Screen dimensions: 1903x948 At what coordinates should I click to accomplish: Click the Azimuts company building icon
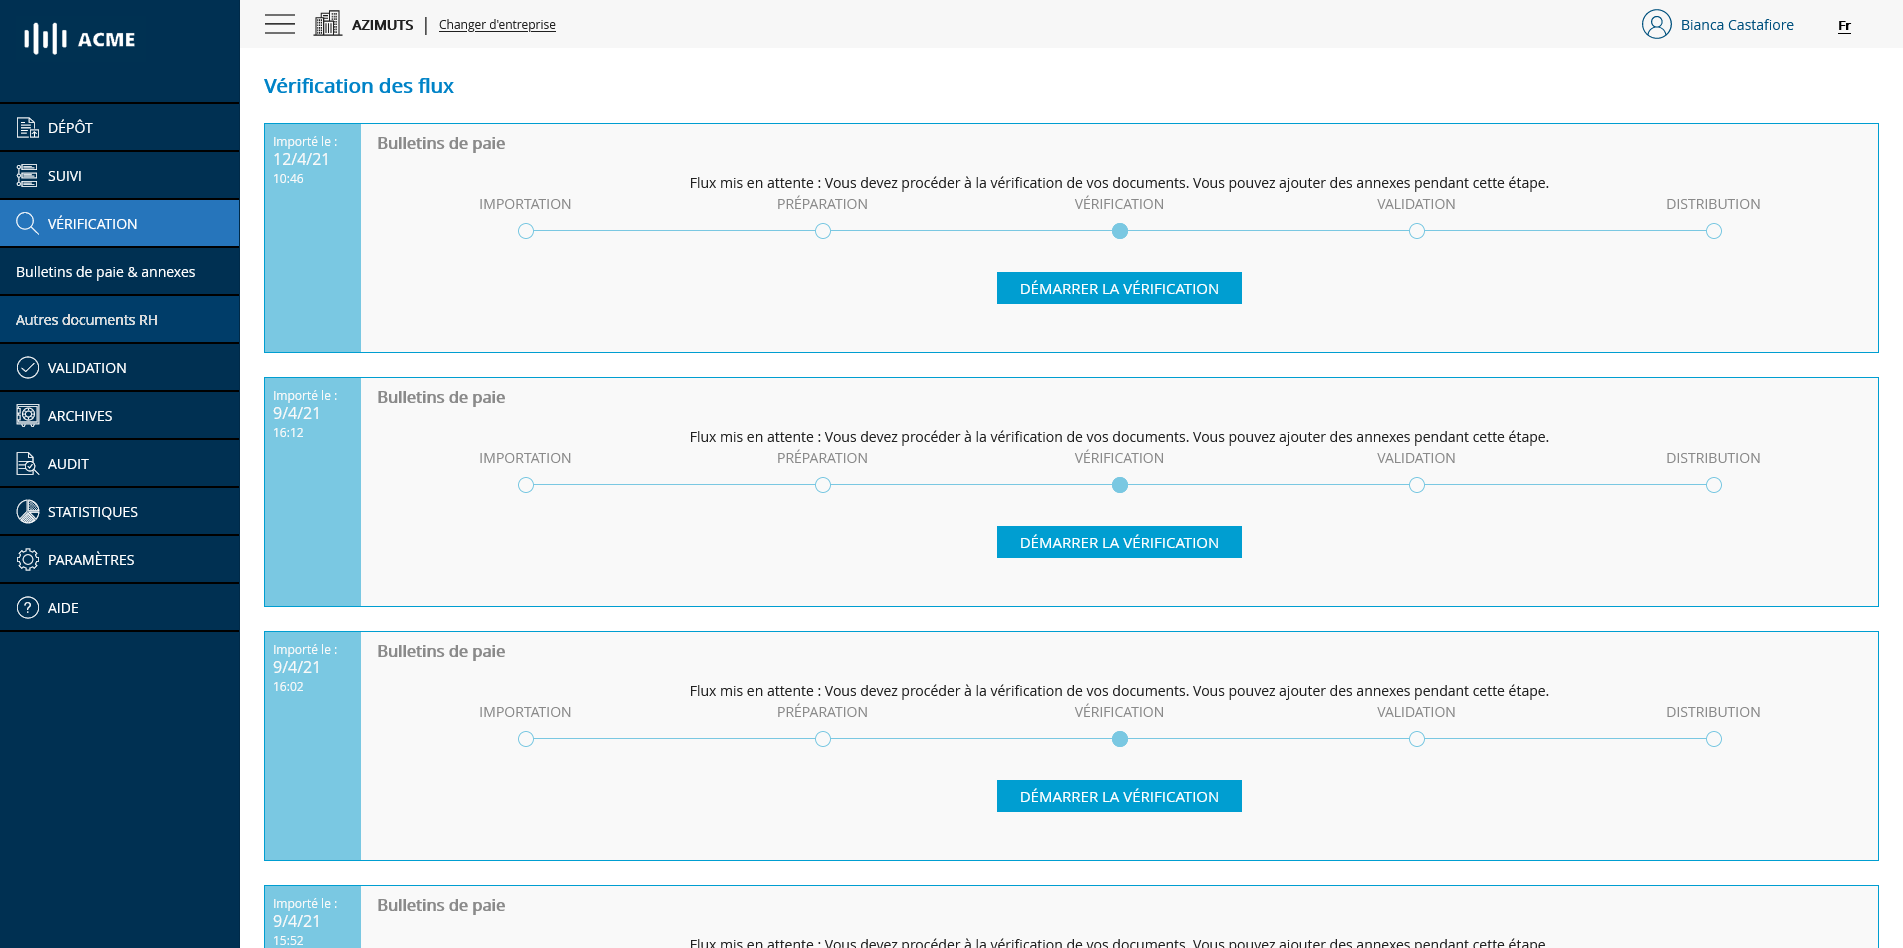click(327, 24)
